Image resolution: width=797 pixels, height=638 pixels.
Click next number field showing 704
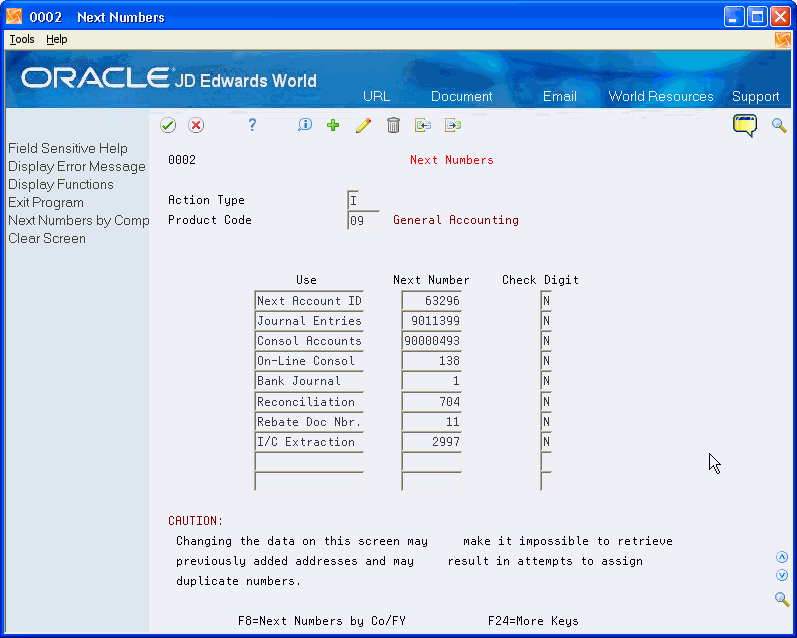pos(432,402)
